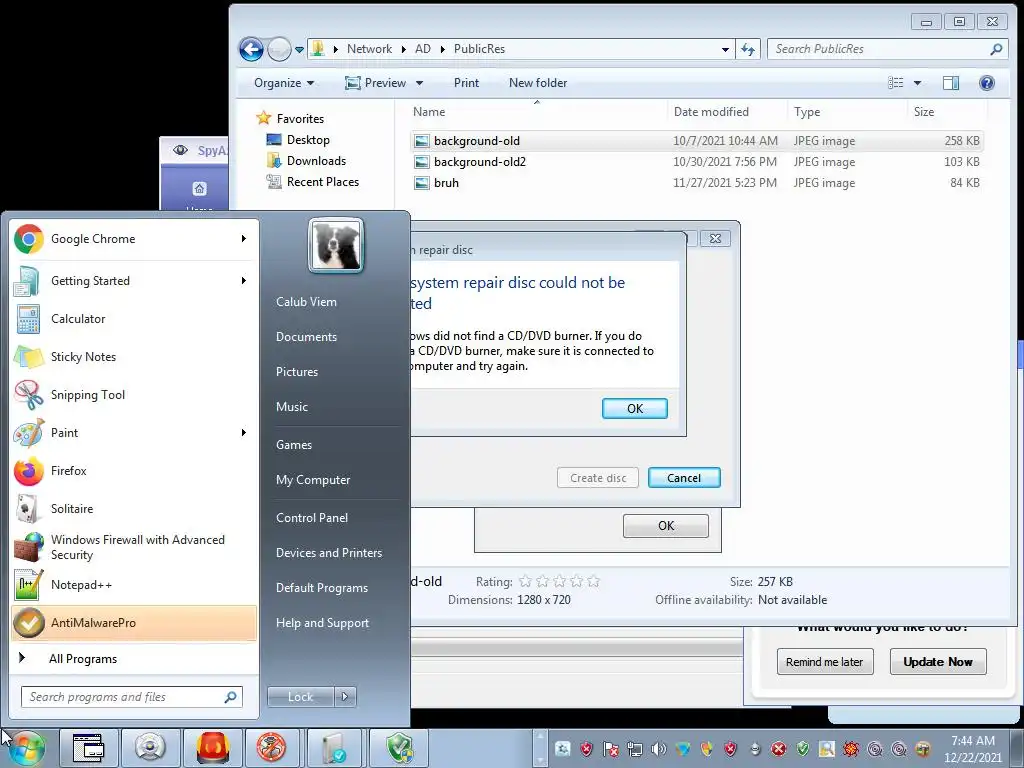
Task: Open Pictures from Start menu
Action: (296, 372)
